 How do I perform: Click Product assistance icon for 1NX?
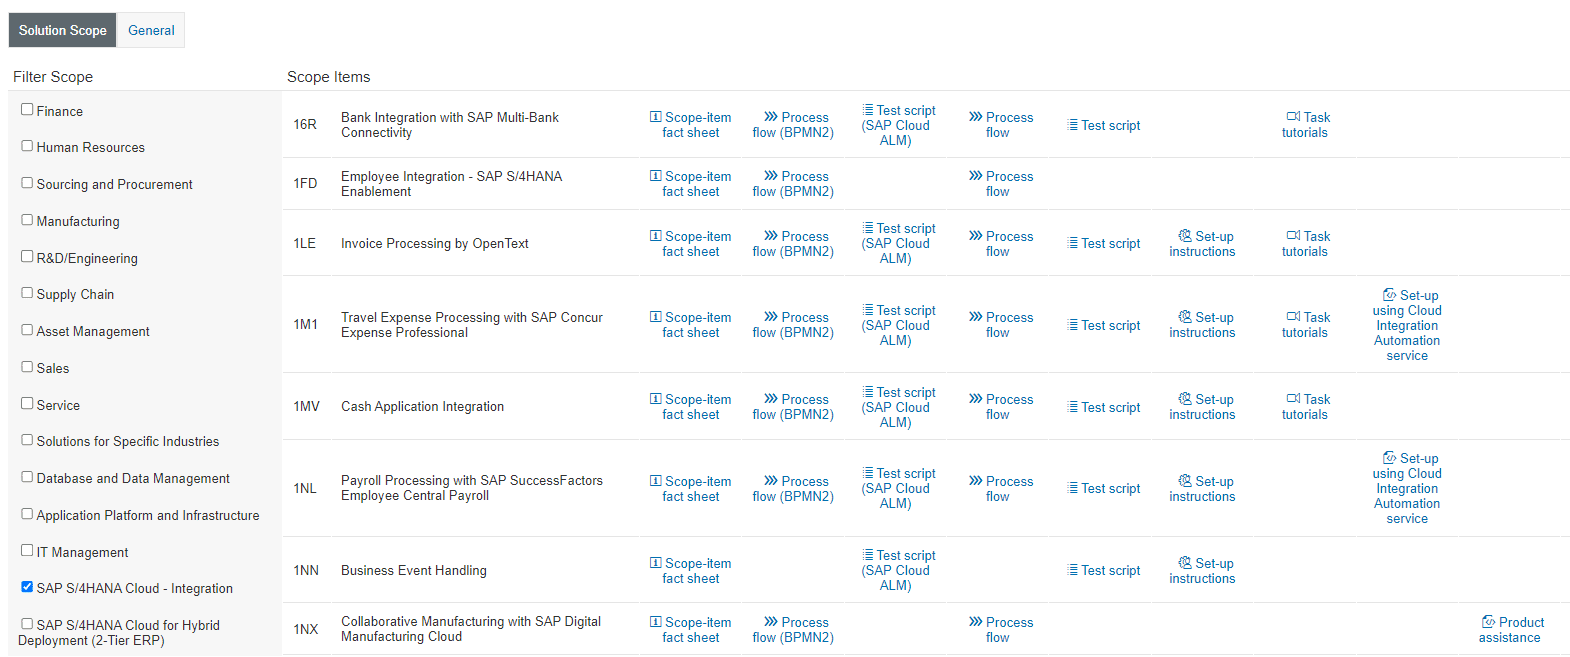[x=1488, y=622]
